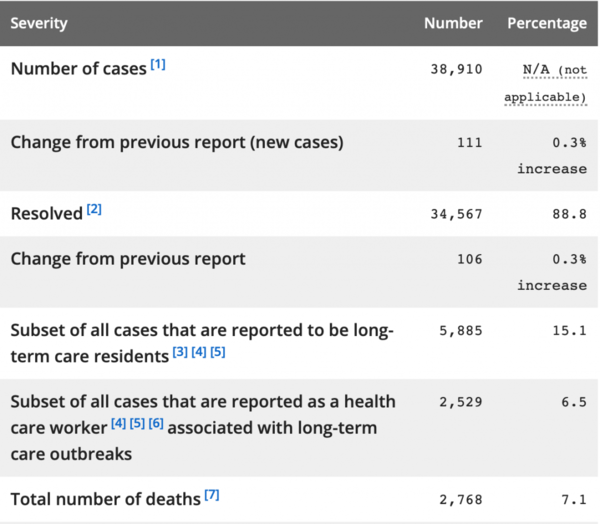Open footnote 5 in health care worker row
This screenshot has width=600, height=524.
point(137,424)
